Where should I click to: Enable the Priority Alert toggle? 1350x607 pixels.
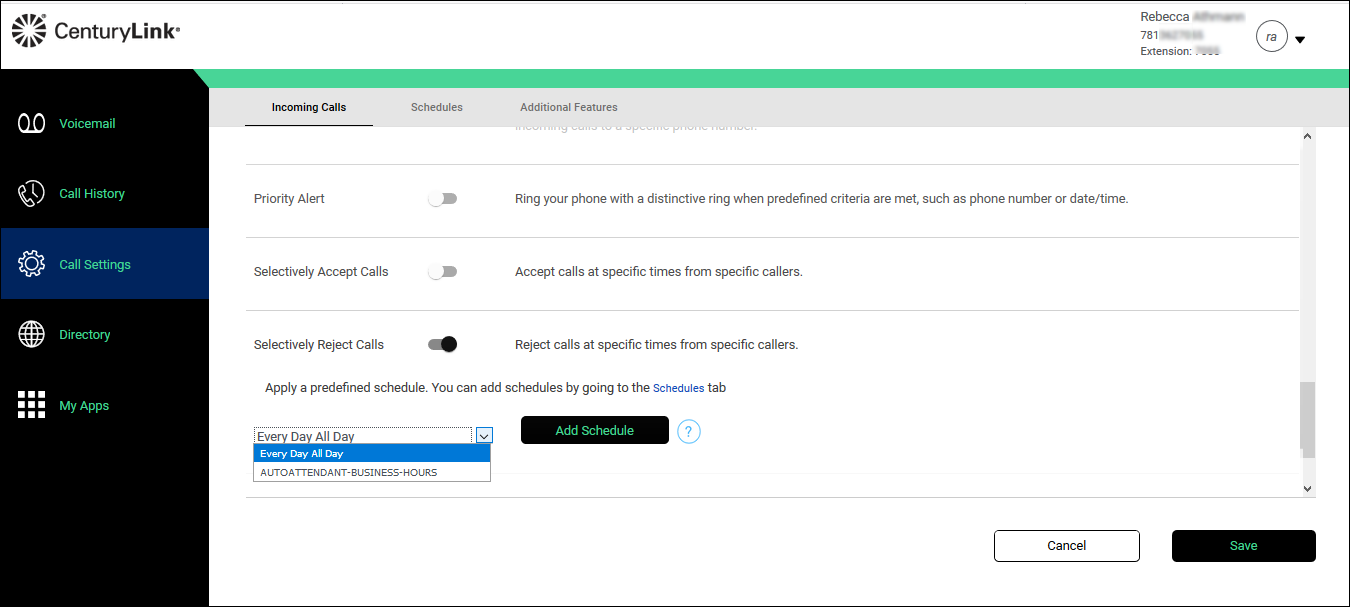point(442,199)
